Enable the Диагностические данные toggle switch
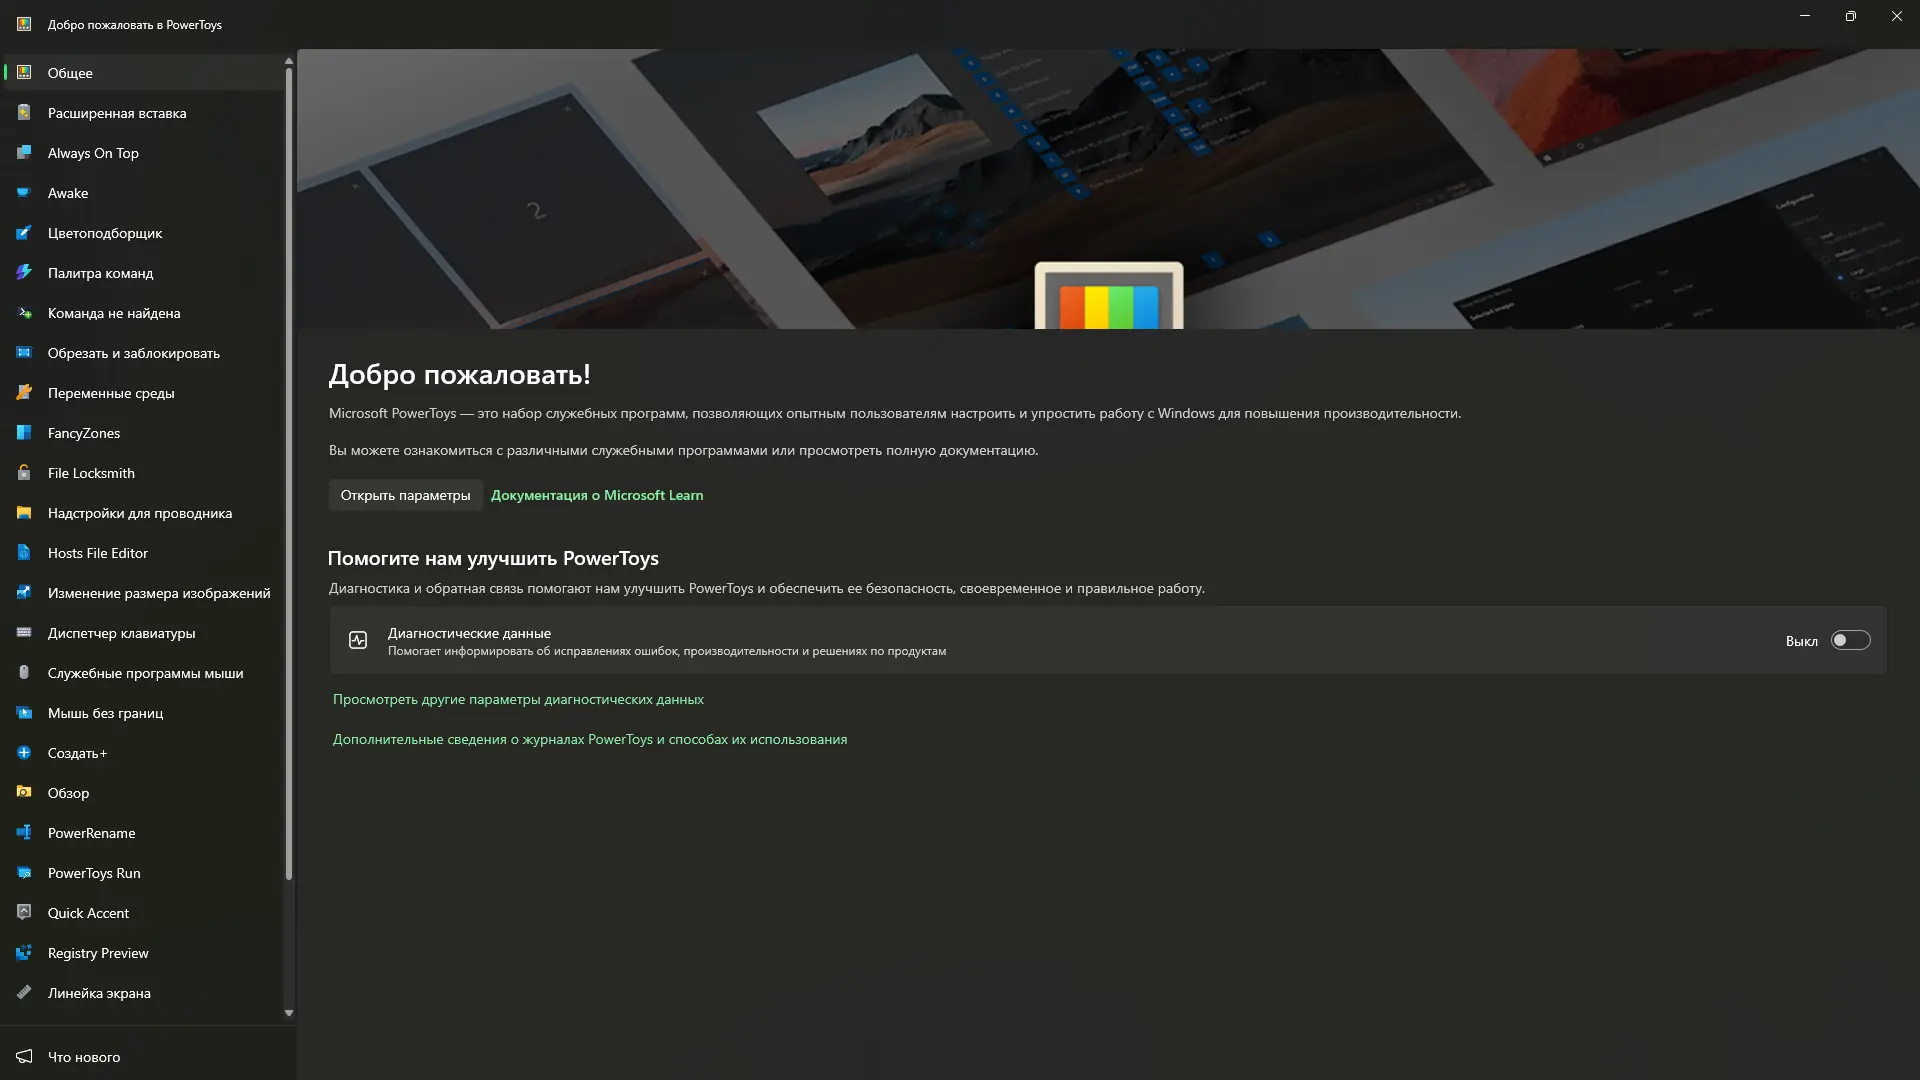The image size is (1920, 1080). point(1849,640)
